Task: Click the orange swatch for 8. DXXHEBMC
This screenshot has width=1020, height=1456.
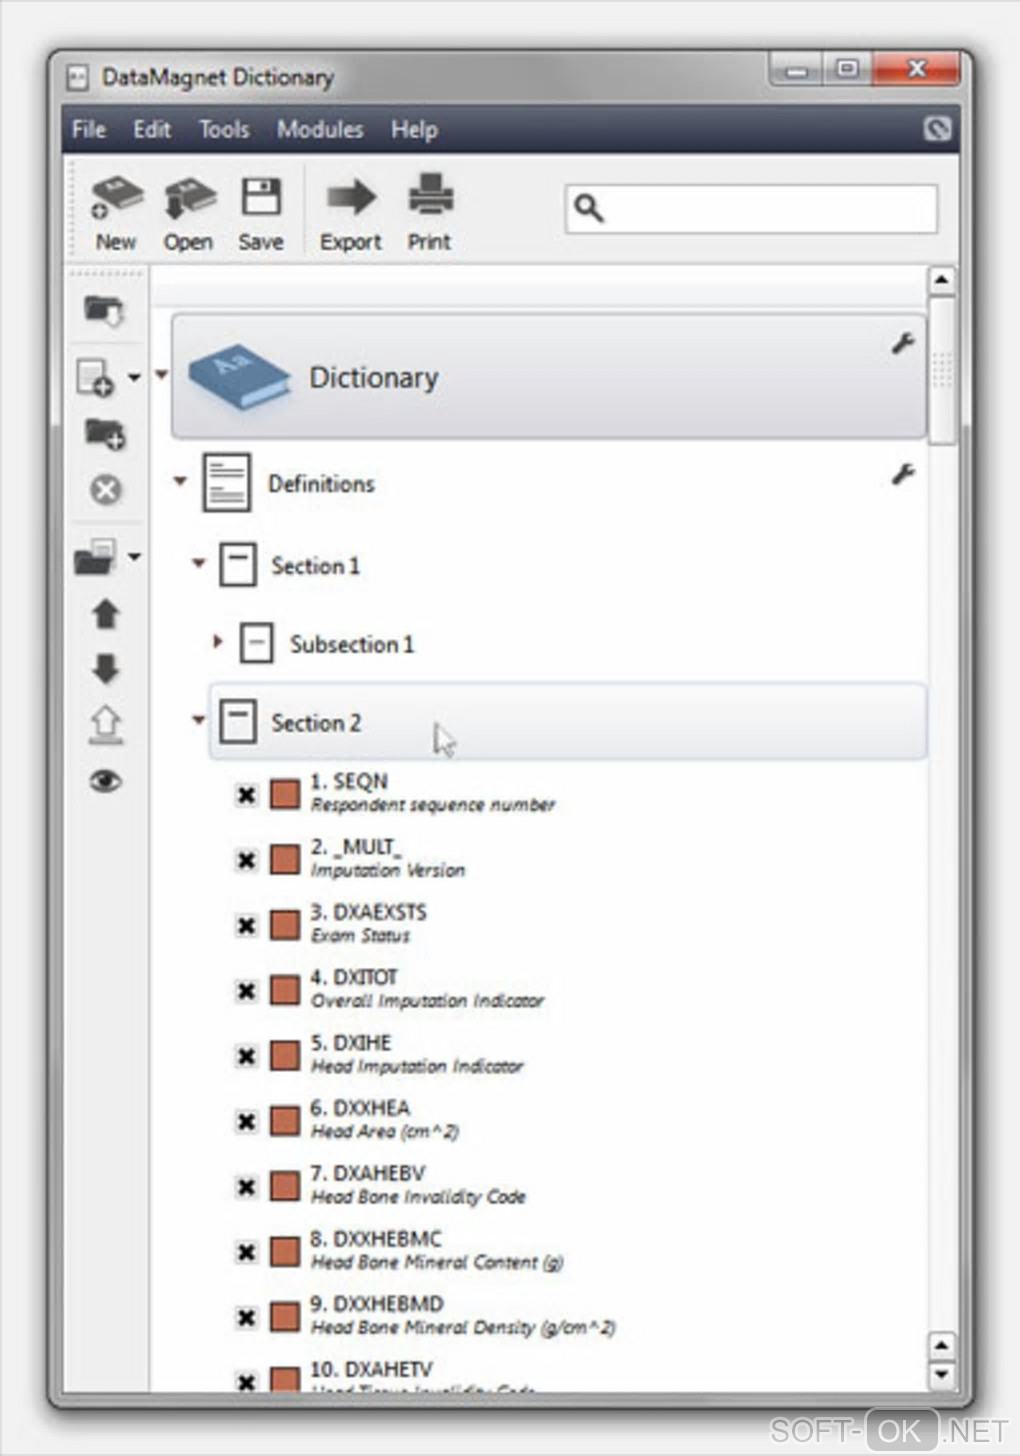Action: (x=285, y=1252)
